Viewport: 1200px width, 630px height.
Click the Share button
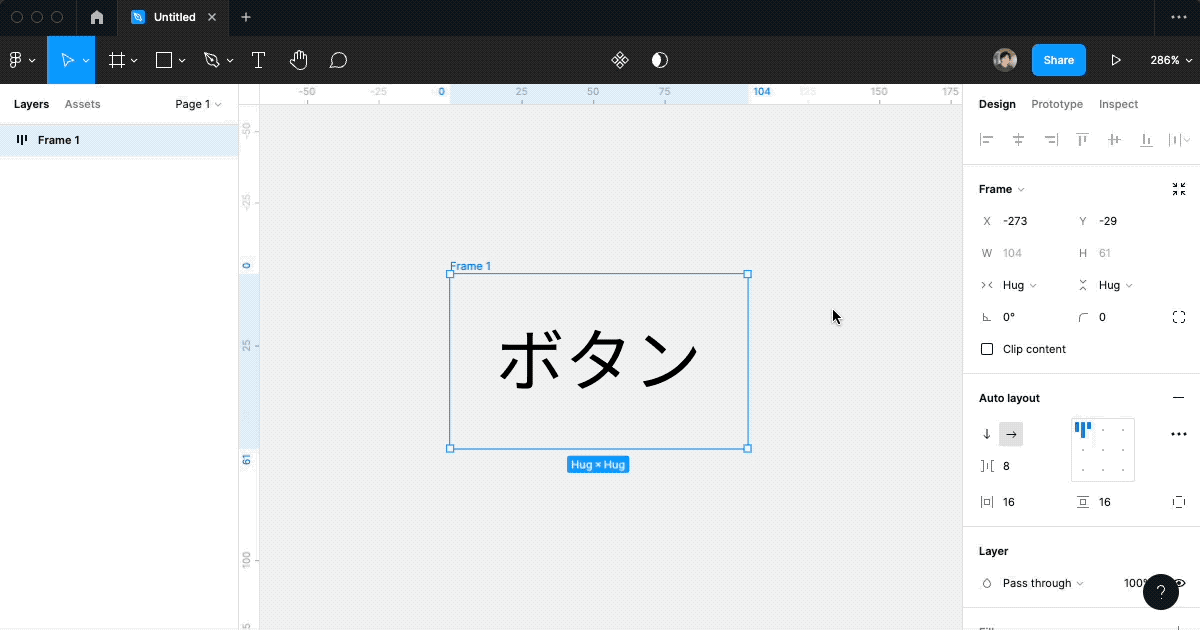[1058, 60]
